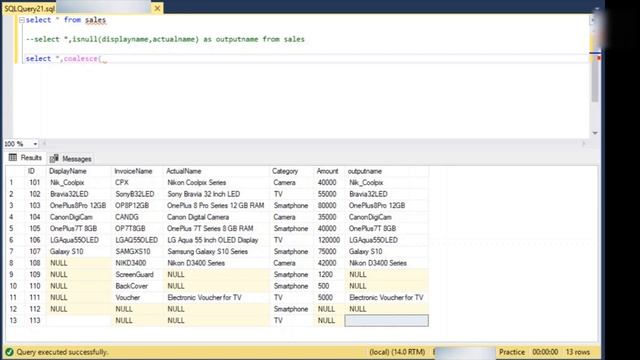Screen dimensions: 640x360
Task: Click the Samsung Galaxy S10 Series cell
Action: 217,251
